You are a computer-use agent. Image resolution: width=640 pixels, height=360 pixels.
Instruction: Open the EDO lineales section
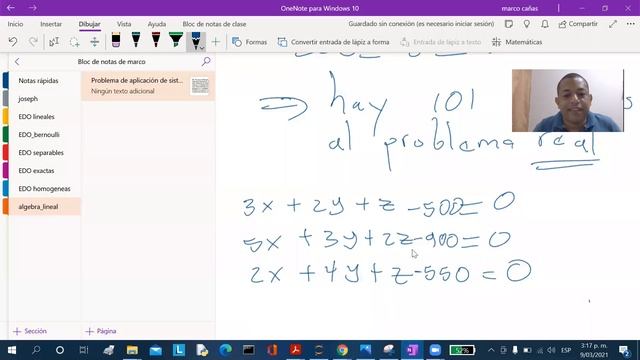tap(44, 117)
